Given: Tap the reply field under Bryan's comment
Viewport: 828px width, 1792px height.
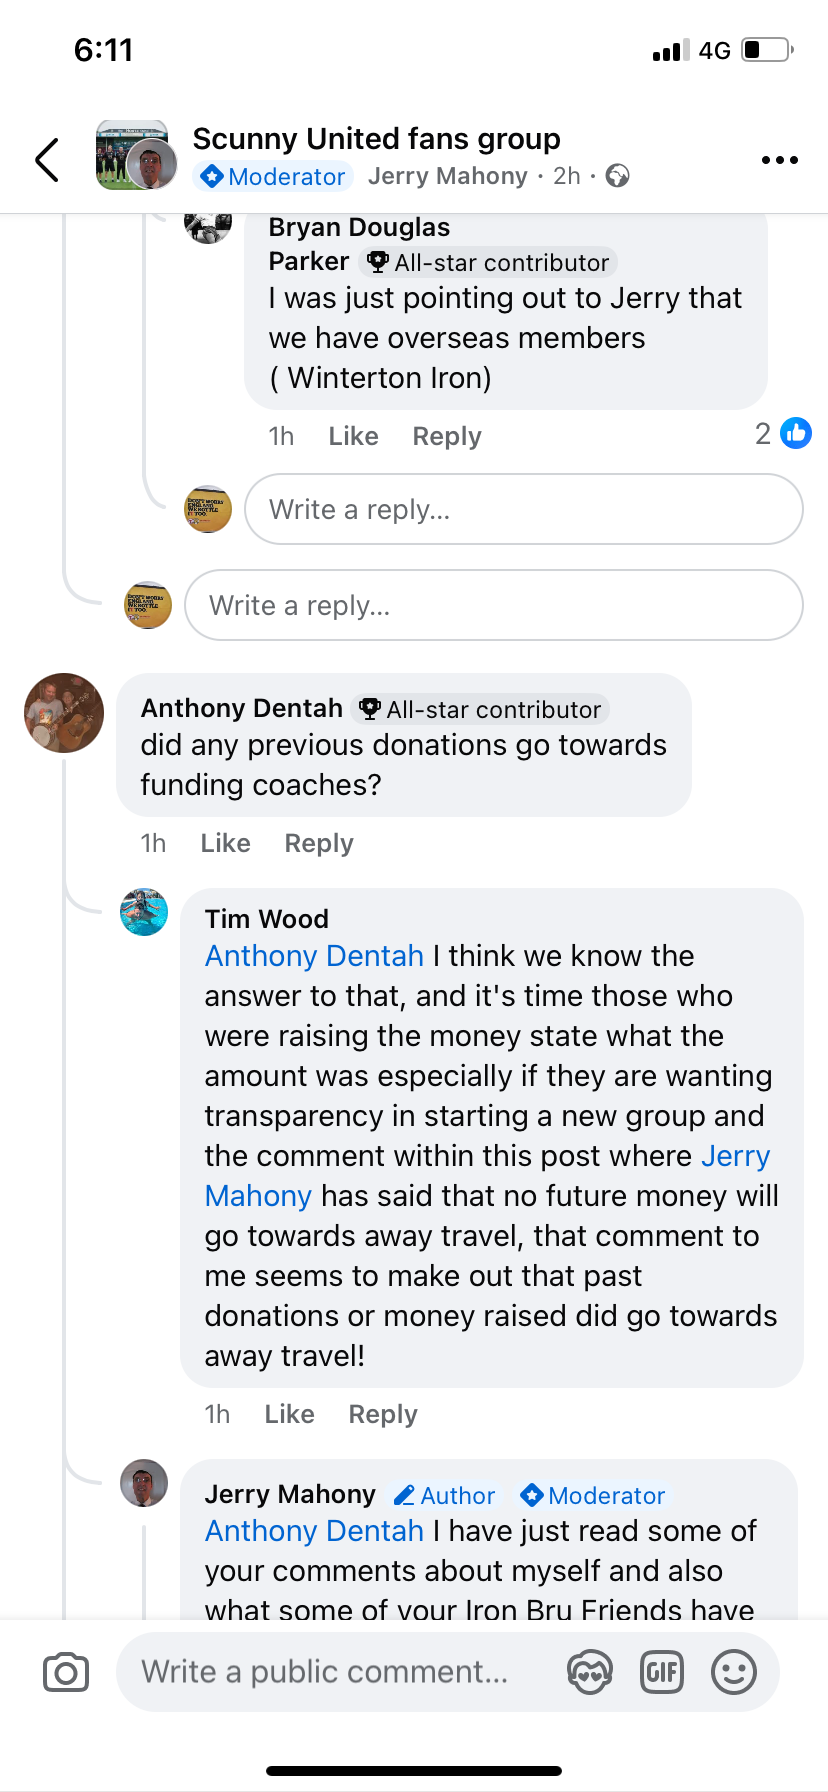Looking at the screenshot, I should tap(523, 509).
